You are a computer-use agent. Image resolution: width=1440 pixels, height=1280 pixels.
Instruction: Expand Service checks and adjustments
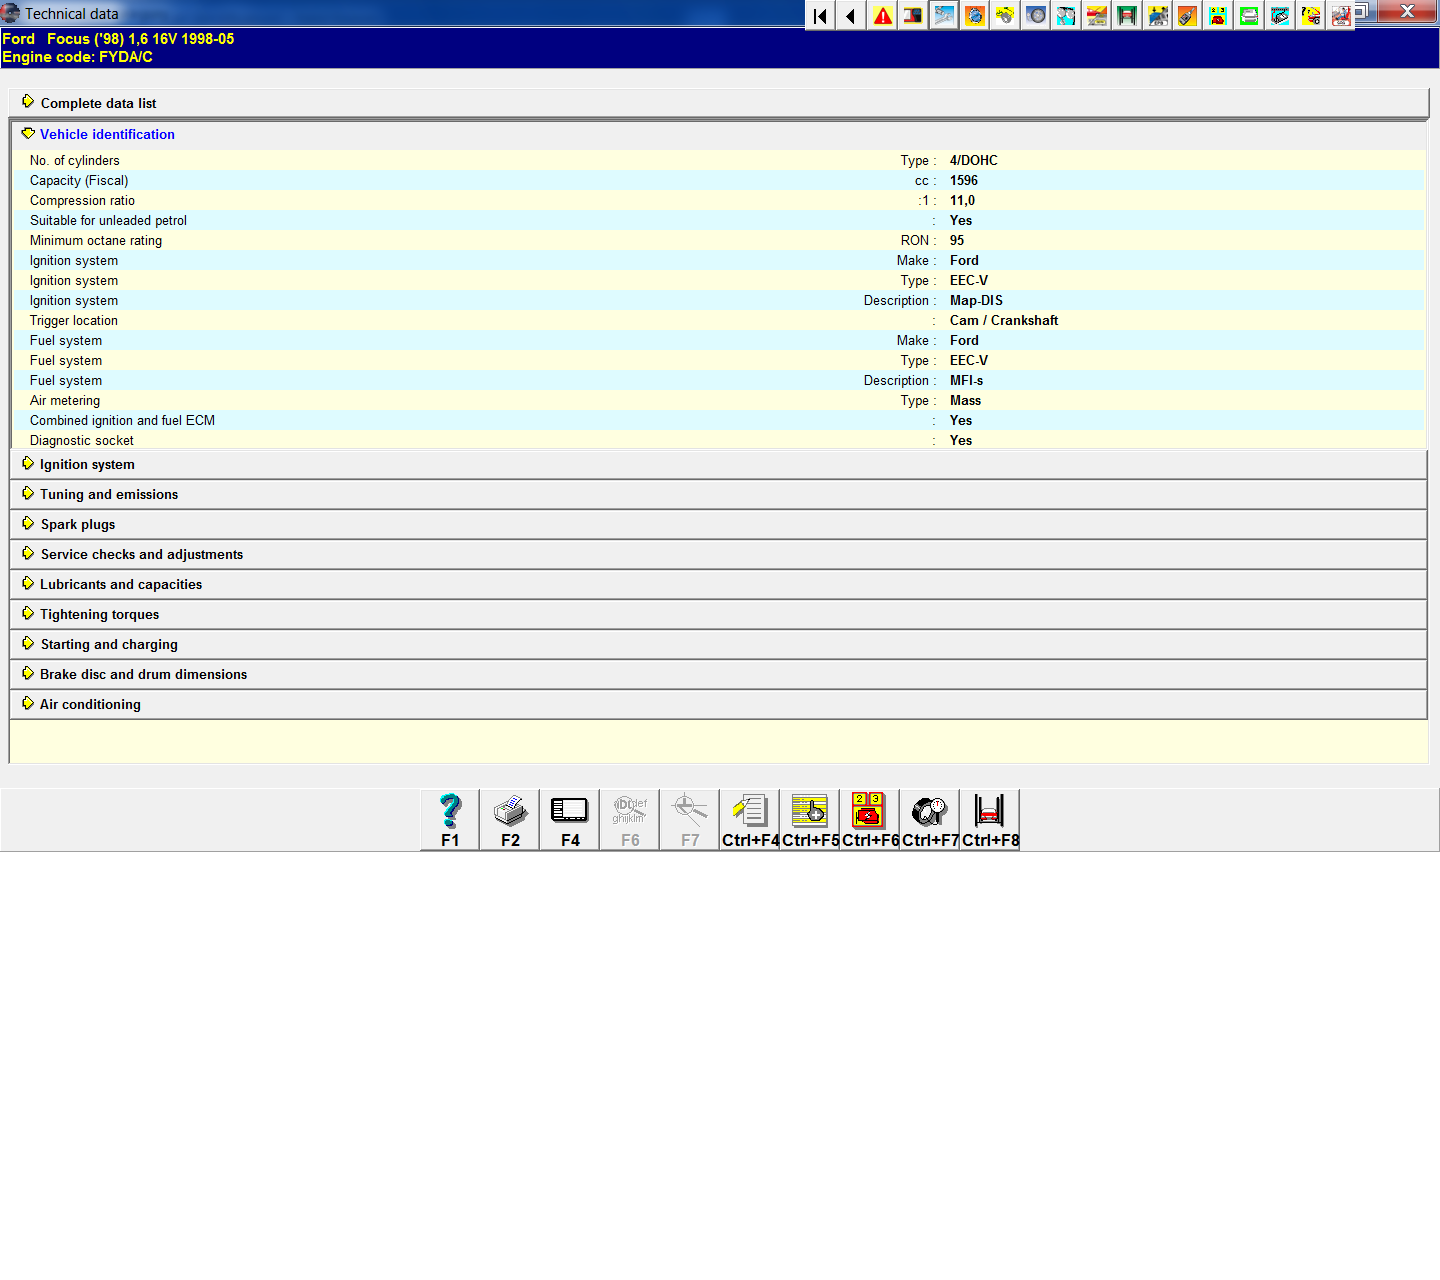(x=719, y=554)
